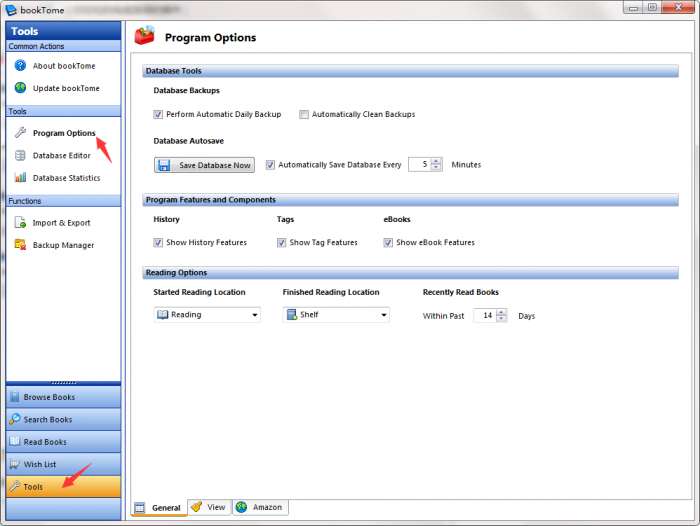The height and width of the screenshot is (526, 700).
Task: Toggle Show History Features checkbox
Action: (158, 242)
